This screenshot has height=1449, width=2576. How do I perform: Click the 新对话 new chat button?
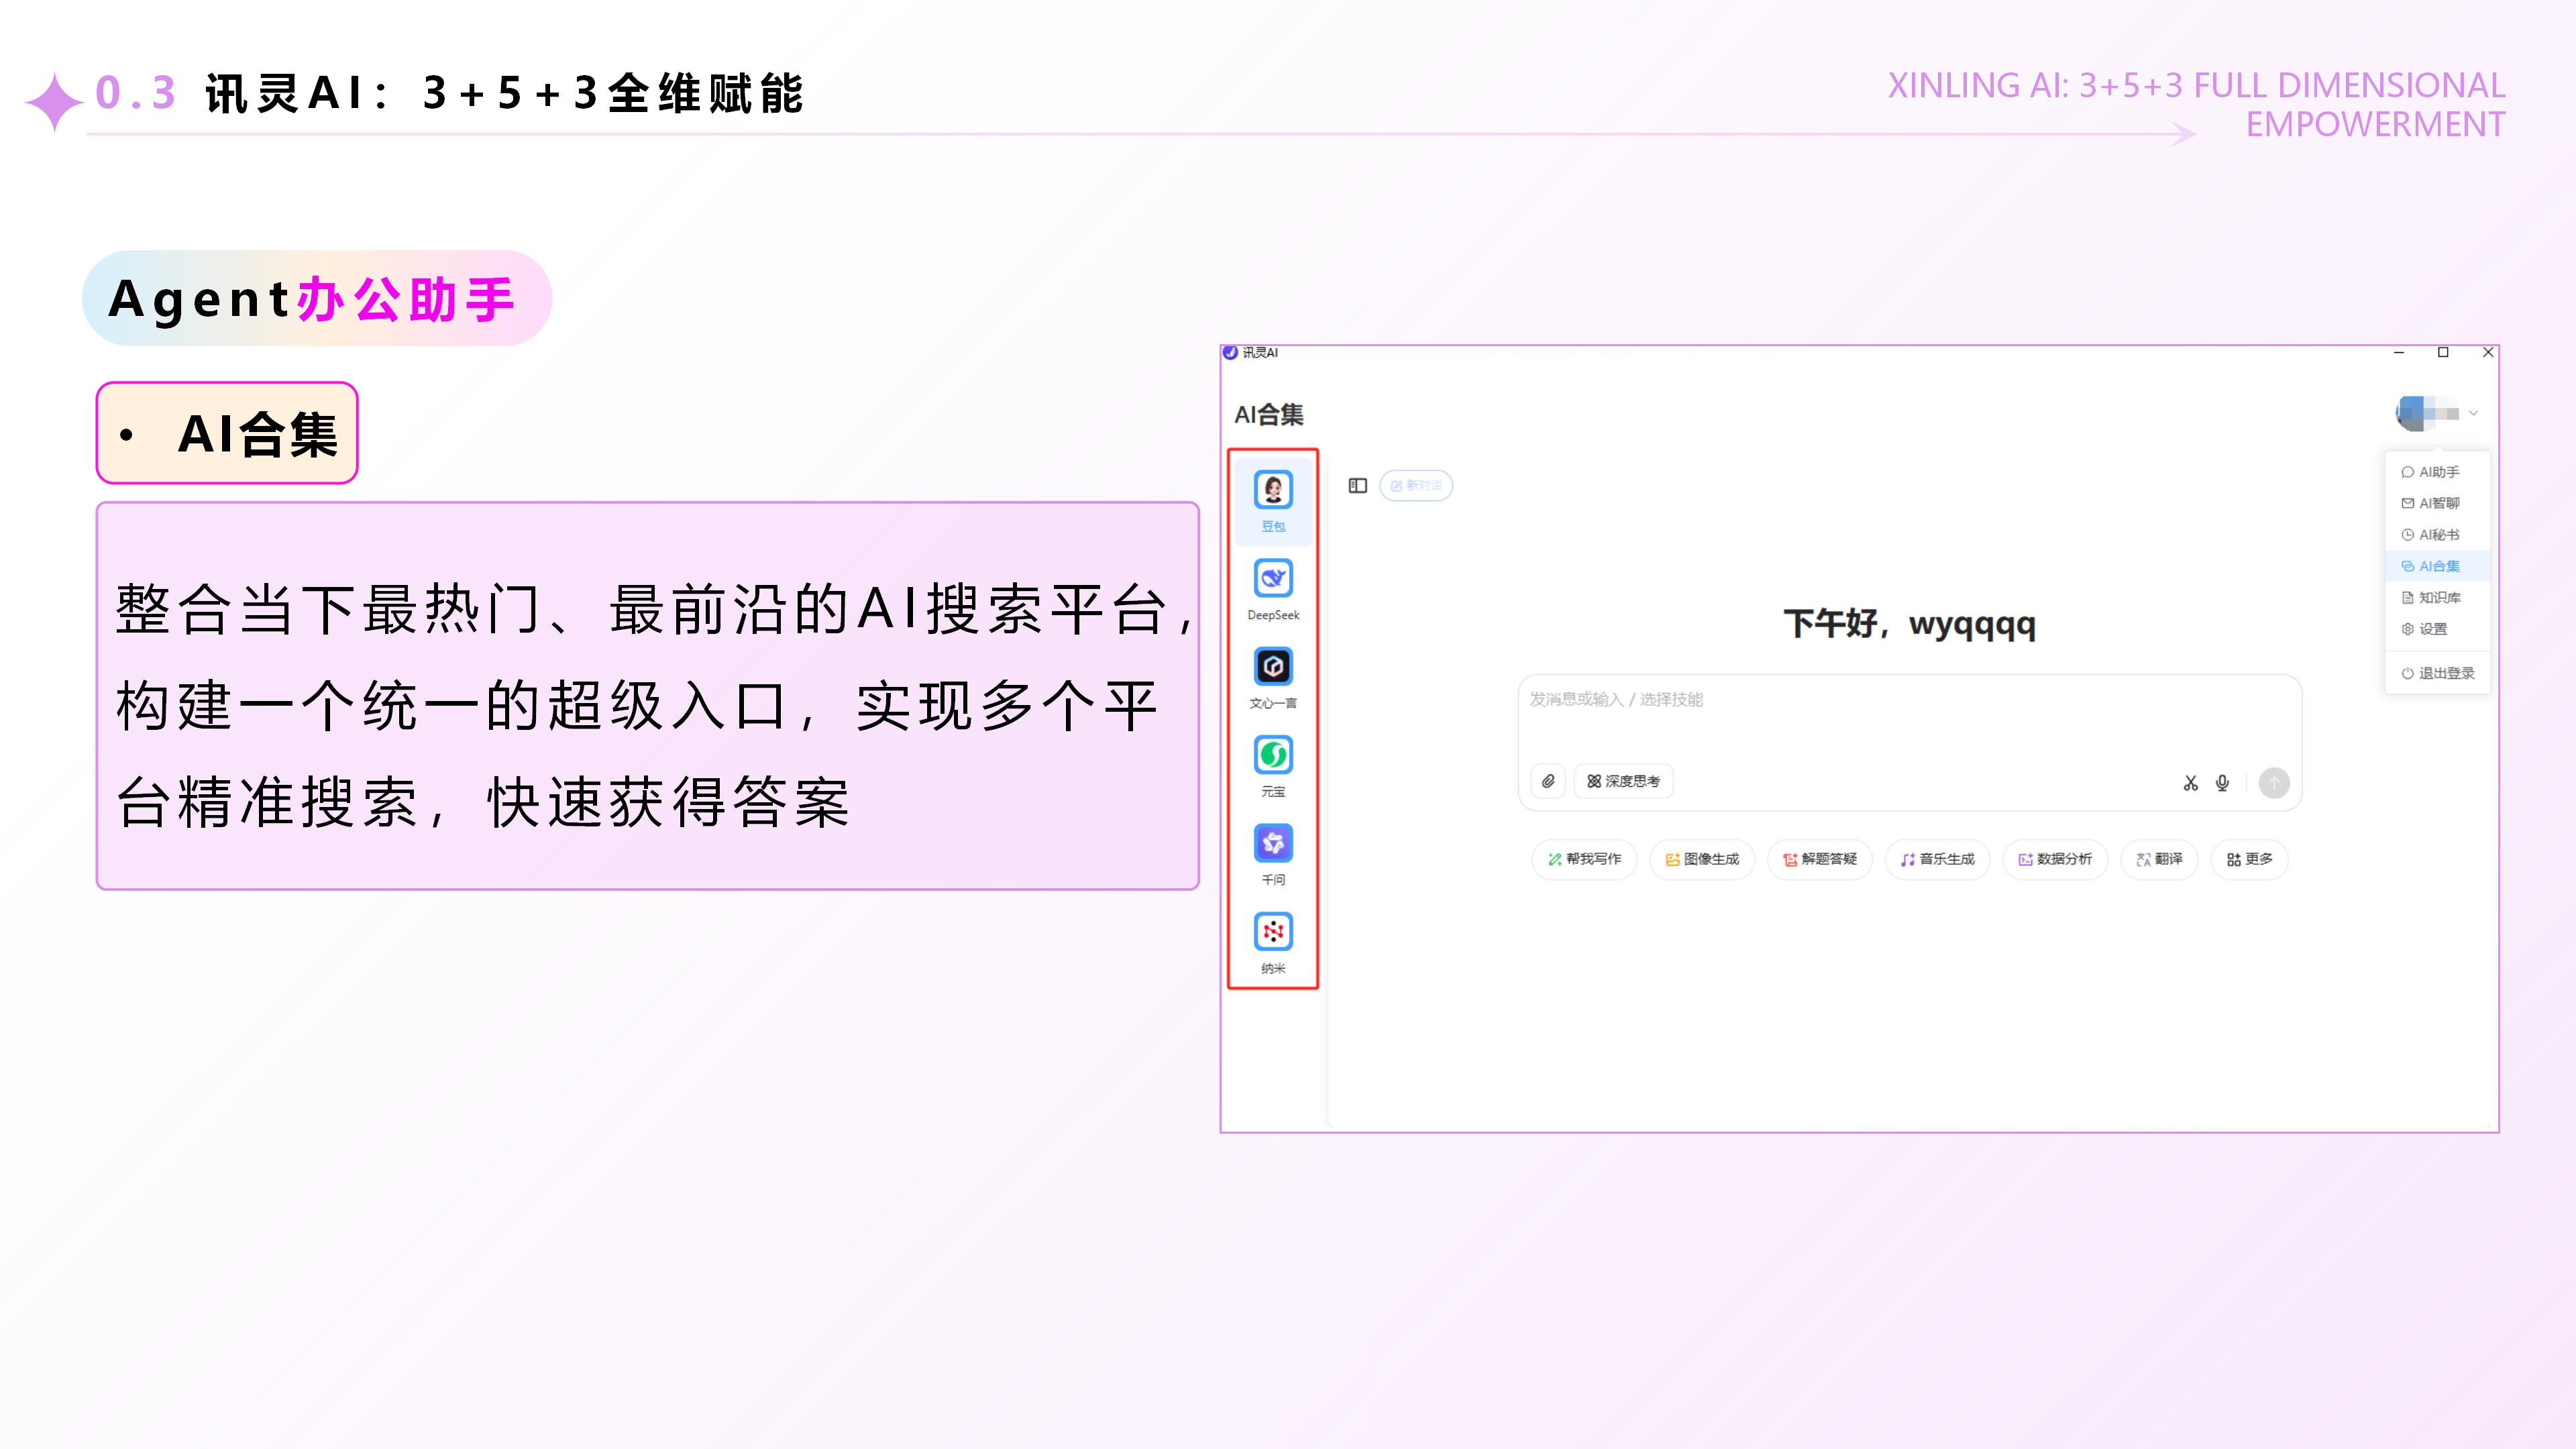pyautogui.click(x=1415, y=486)
